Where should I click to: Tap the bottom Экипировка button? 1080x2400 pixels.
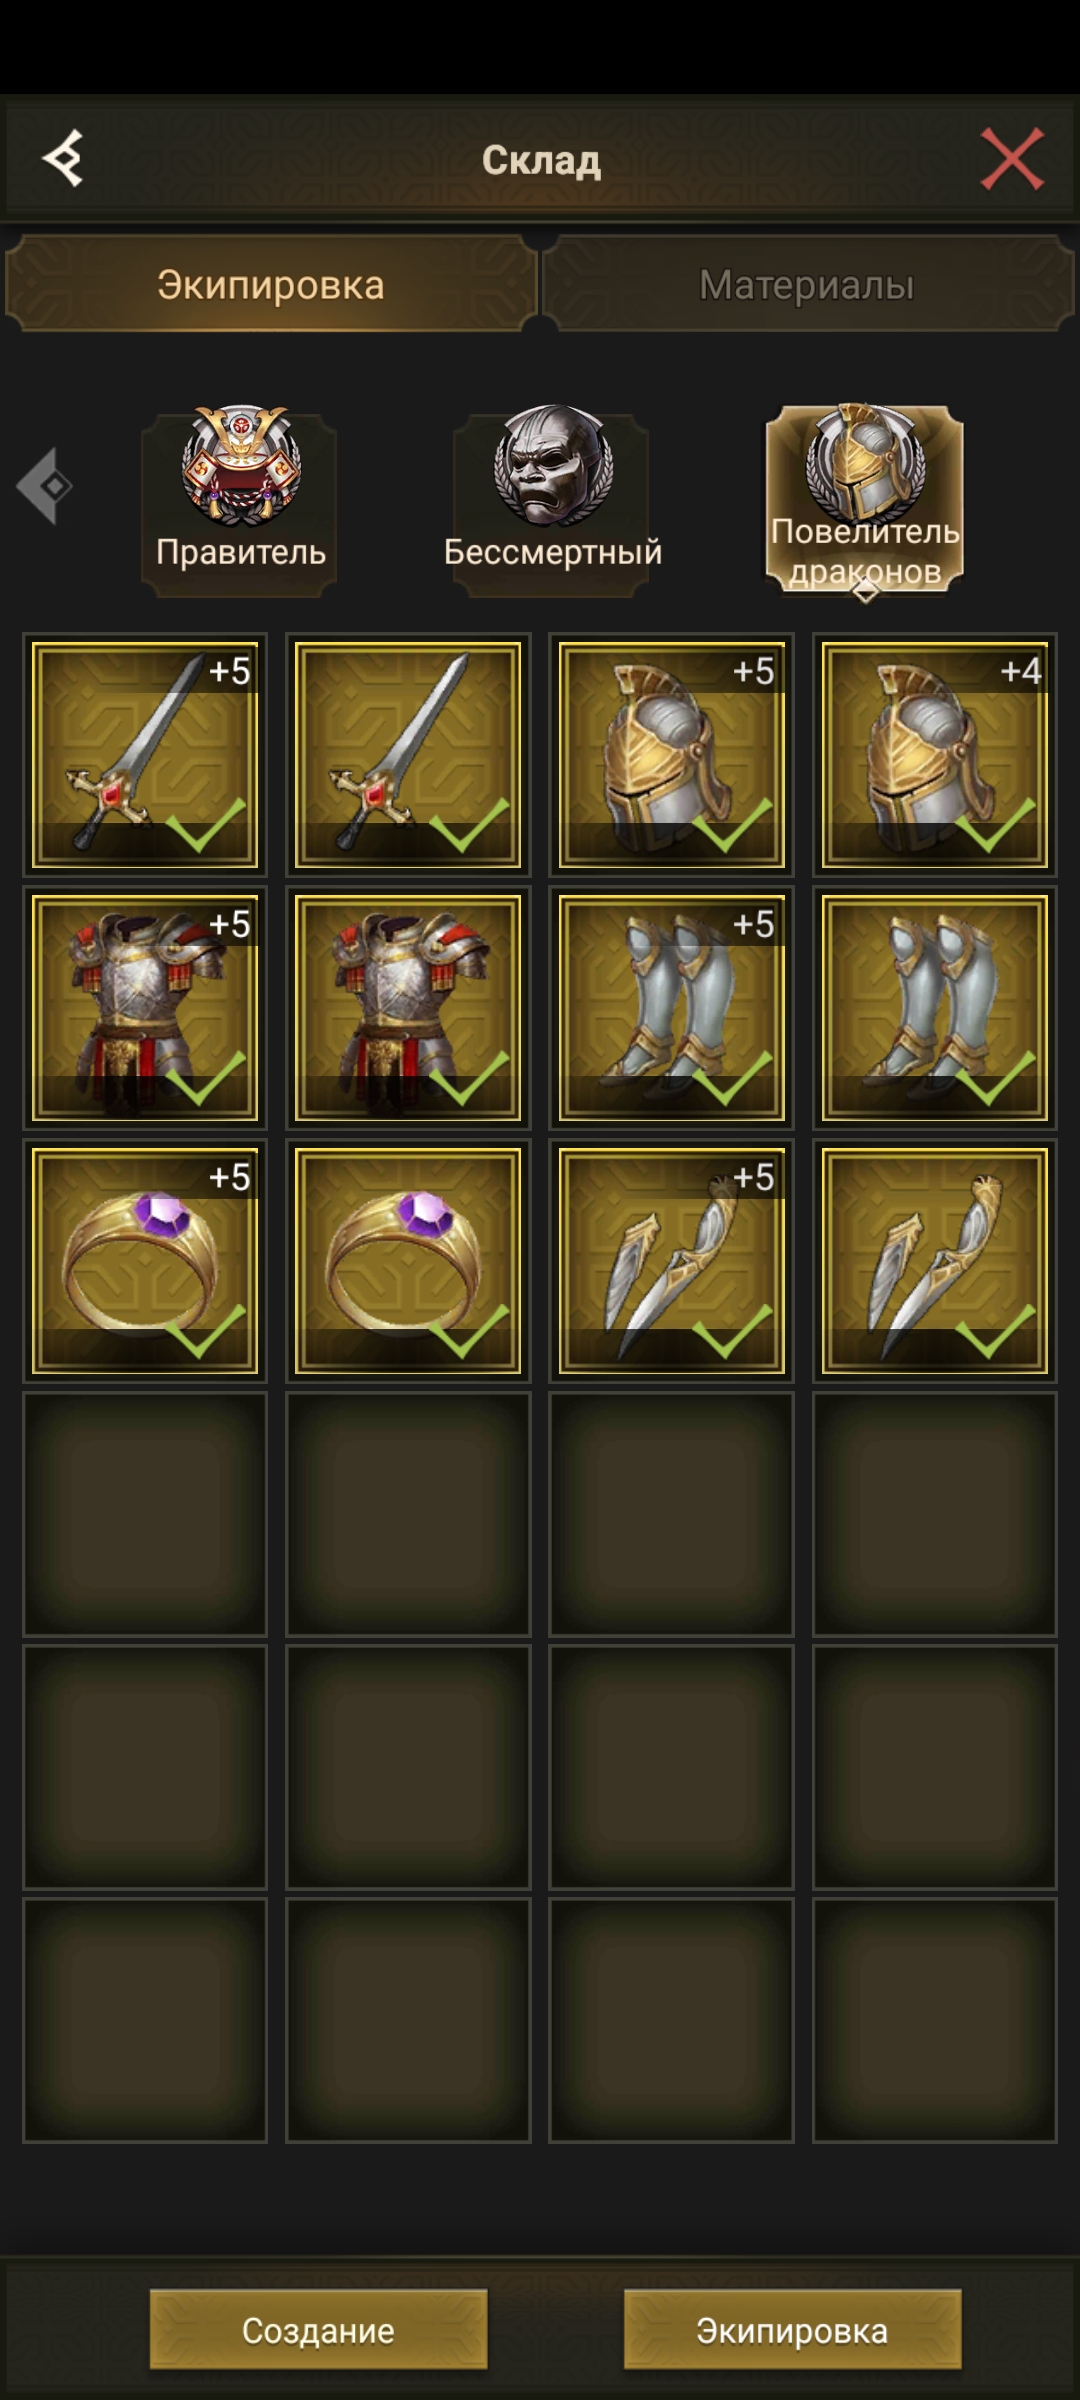click(792, 2330)
